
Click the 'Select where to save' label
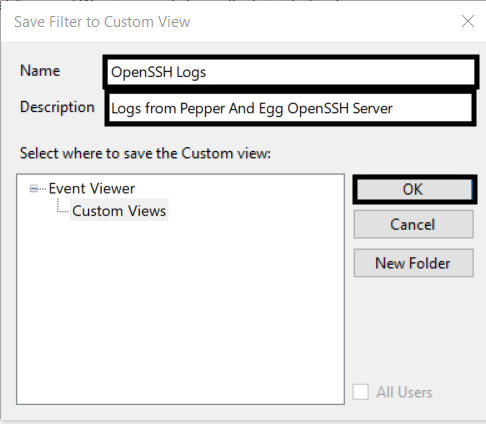tap(145, 153)
